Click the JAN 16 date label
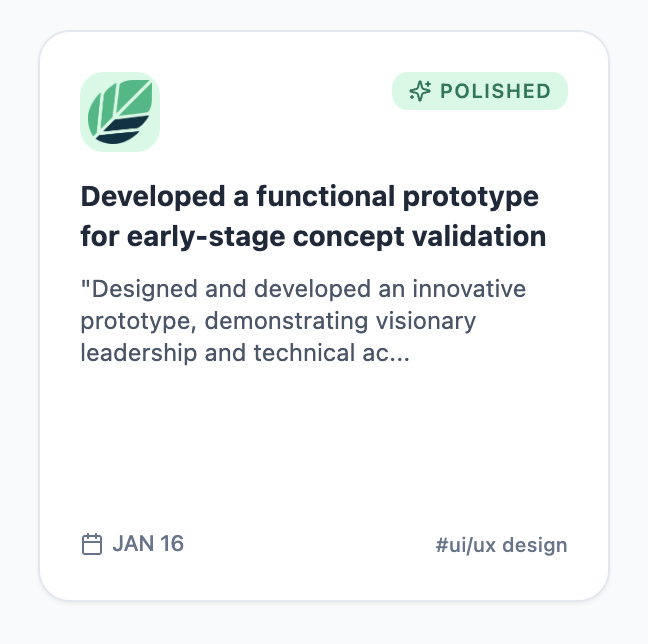648x644 pixels. pyautogui.click(x=148, y=544)
